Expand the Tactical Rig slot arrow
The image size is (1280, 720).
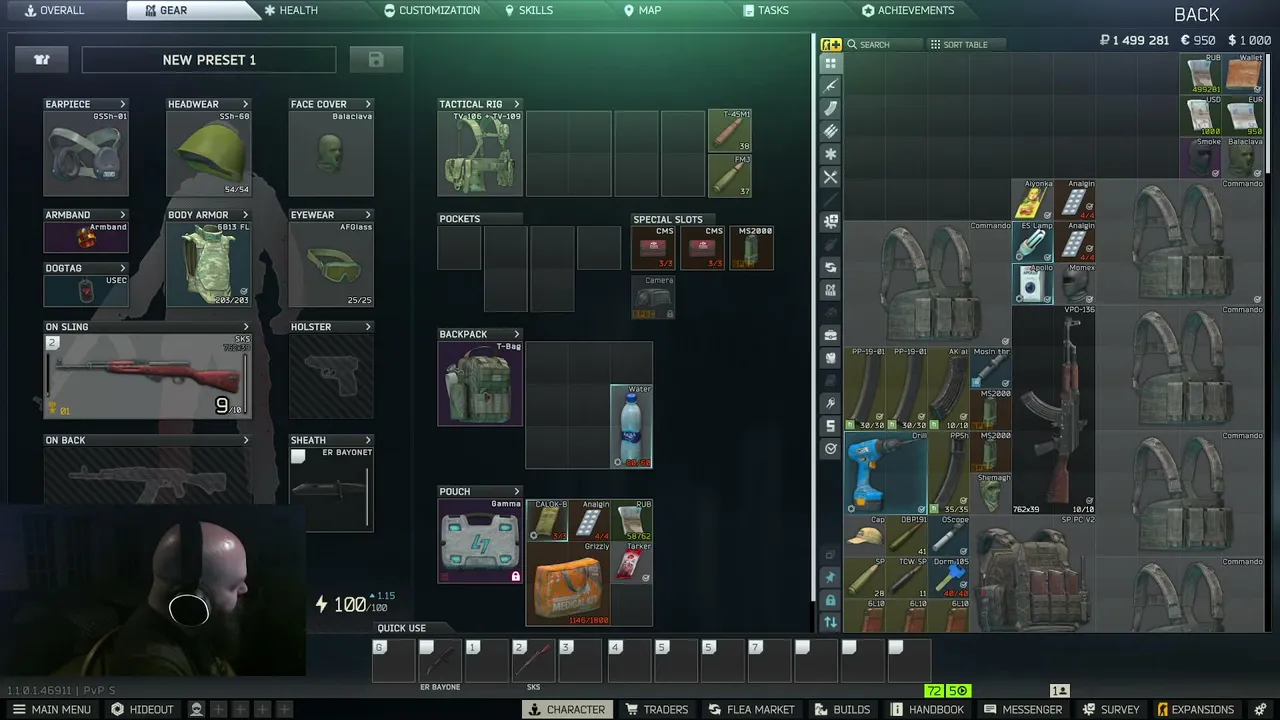(517, 104)
